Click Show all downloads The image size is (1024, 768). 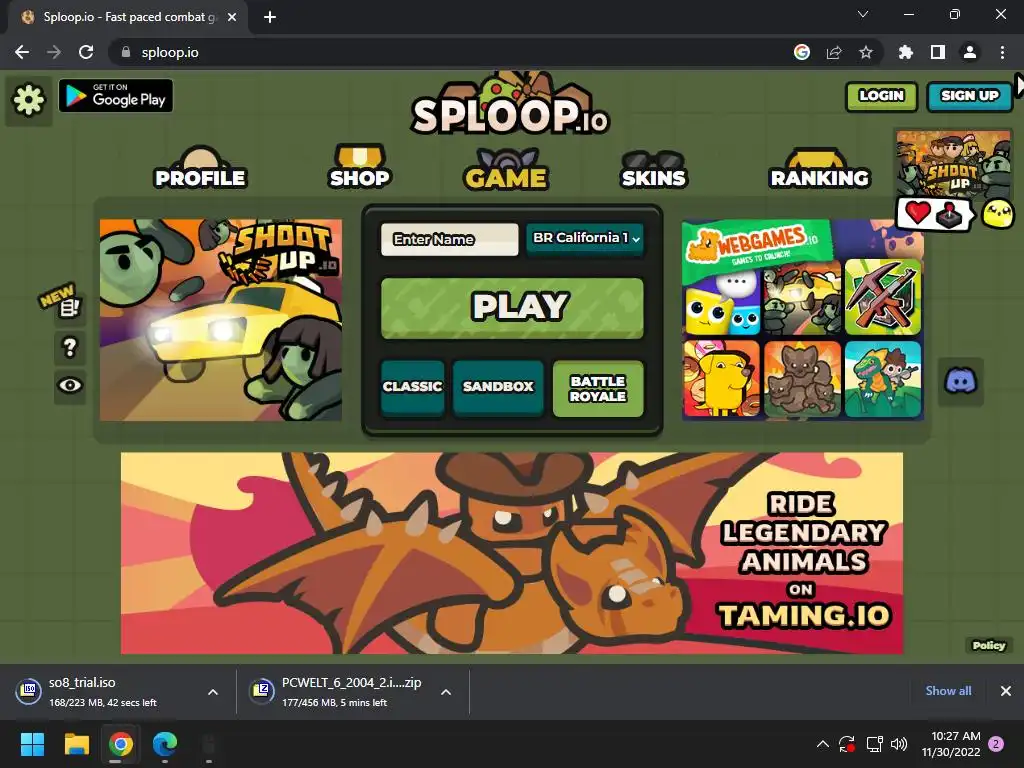(948, 691)
